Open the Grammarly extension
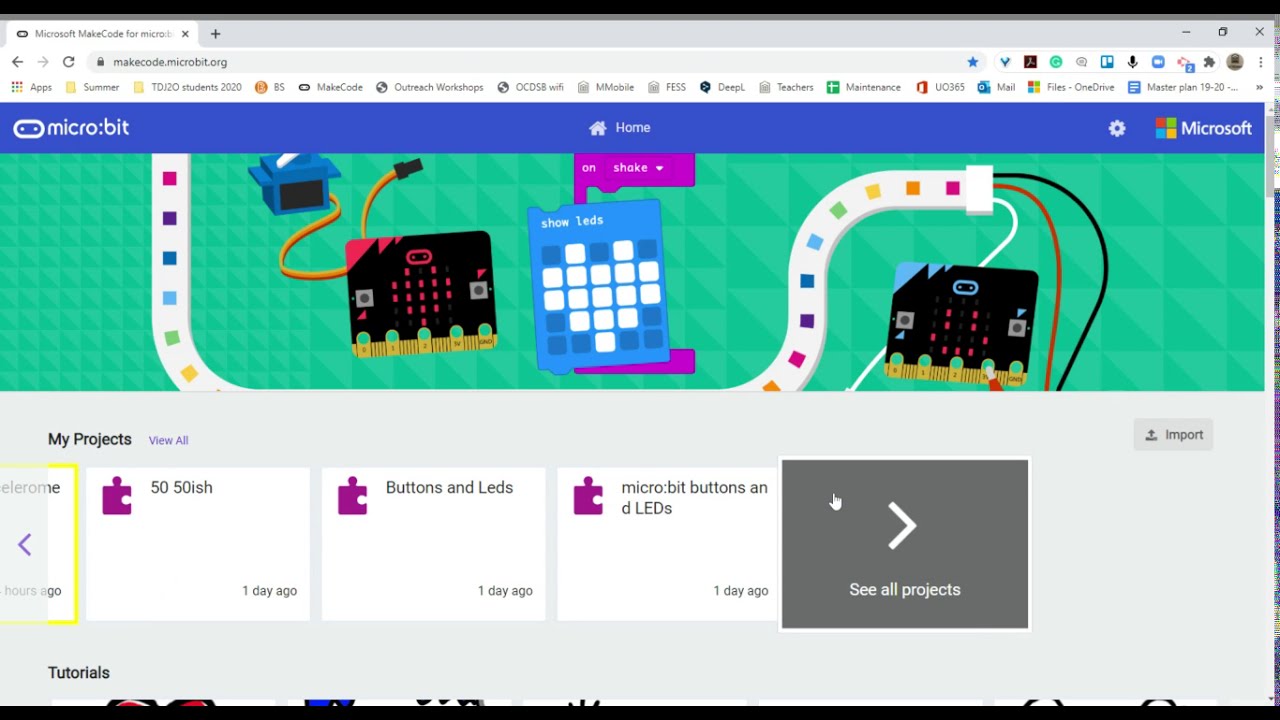The image size is (1280, 720). click(x=1056, y=62)
